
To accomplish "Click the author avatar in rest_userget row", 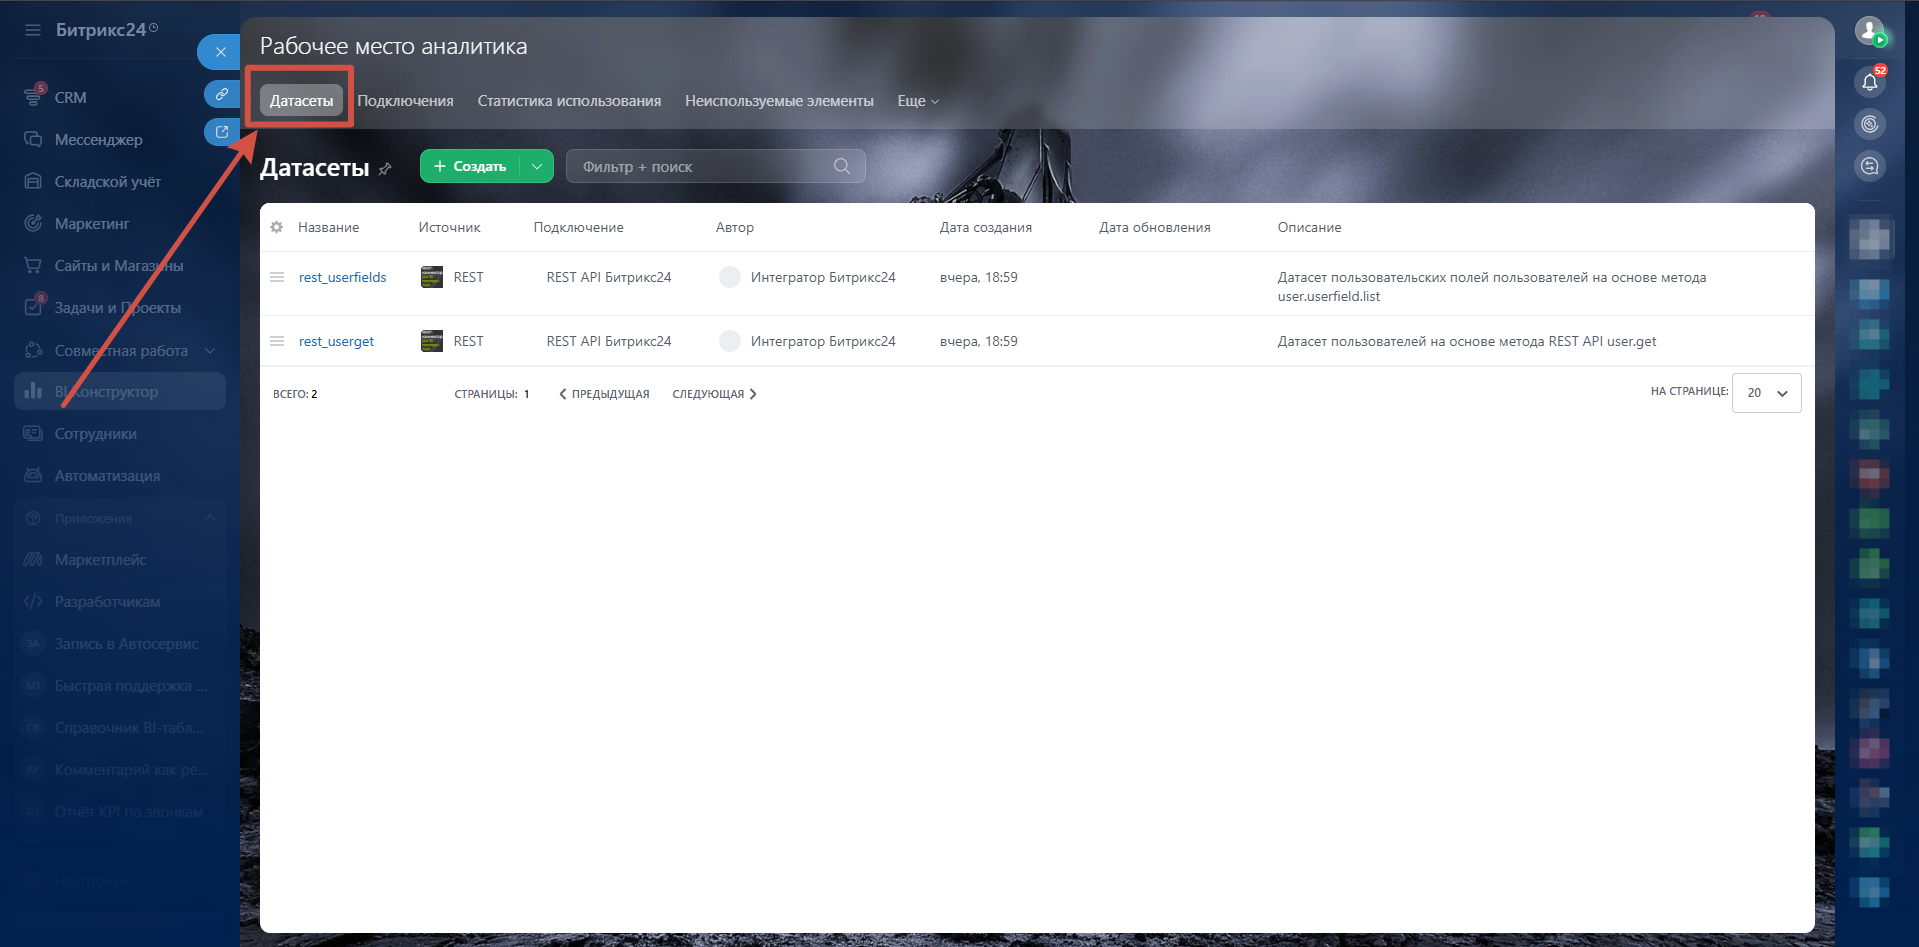I will click(730, 341).
